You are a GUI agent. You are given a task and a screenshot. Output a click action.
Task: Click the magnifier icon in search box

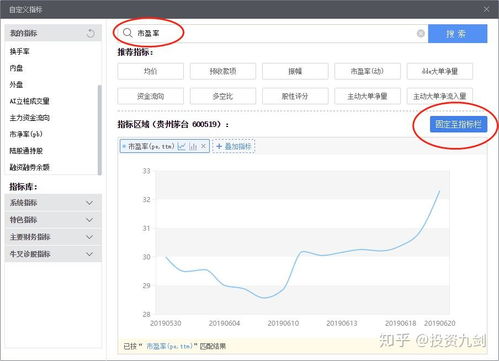point(127,33)
